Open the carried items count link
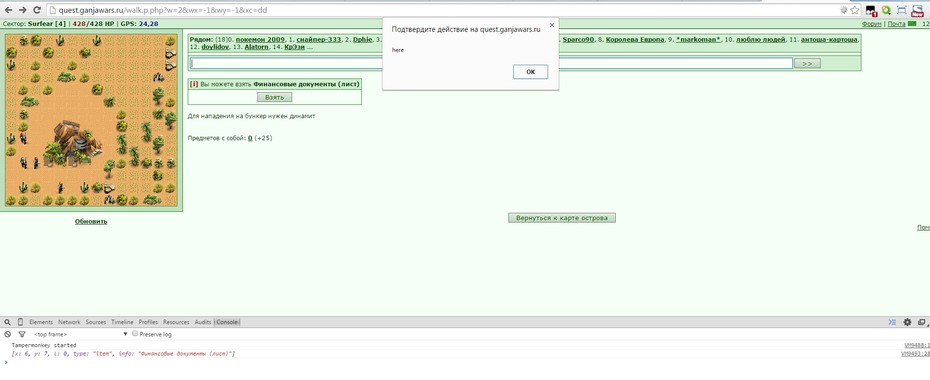This screenshot has height=380, width=930. coord(250,138)
